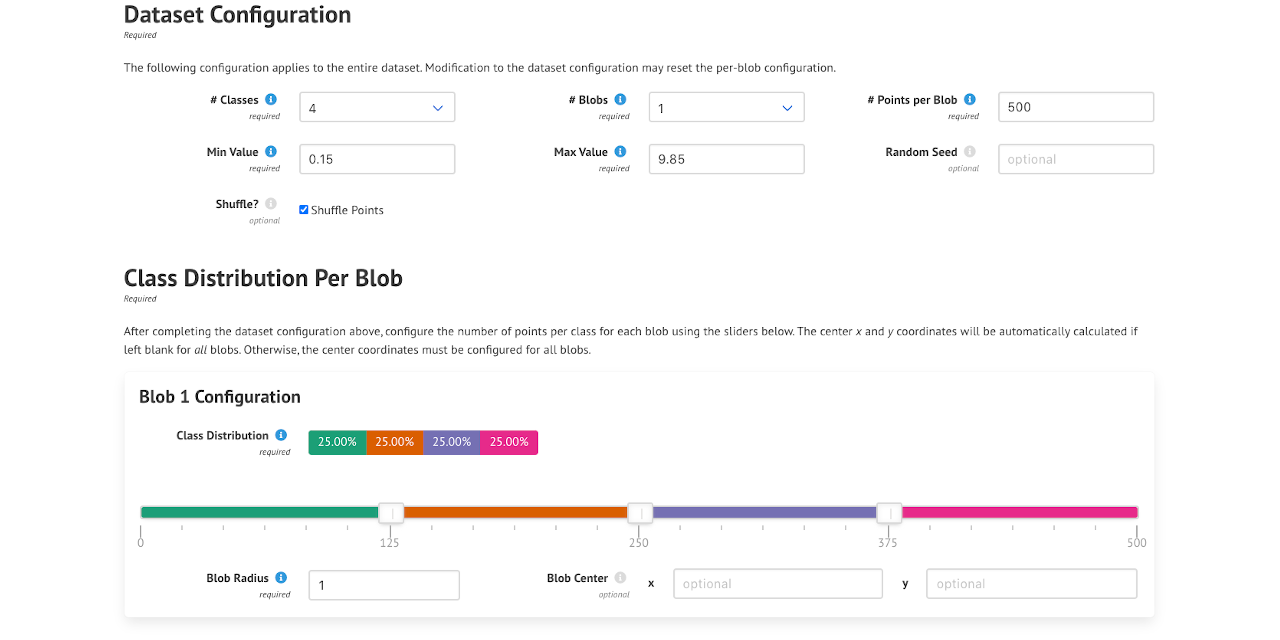Click the info icon next to # Classes
Screen dimensions: 1280x640
click(x=271, y=100)
